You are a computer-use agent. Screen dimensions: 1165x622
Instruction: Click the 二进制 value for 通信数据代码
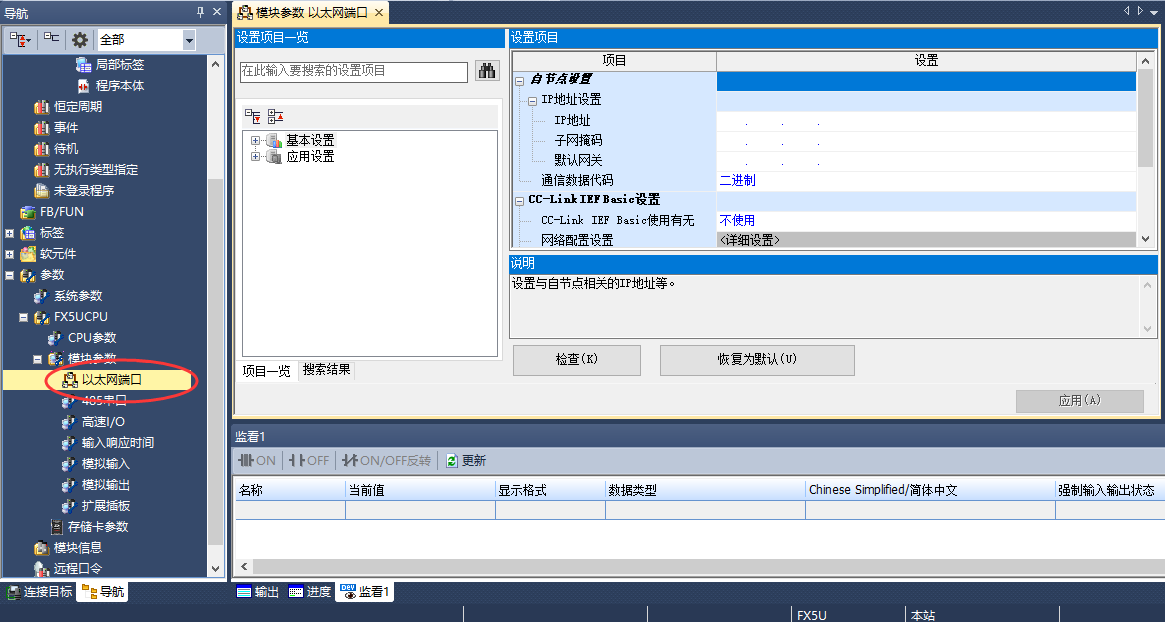(x=738, y=181)
